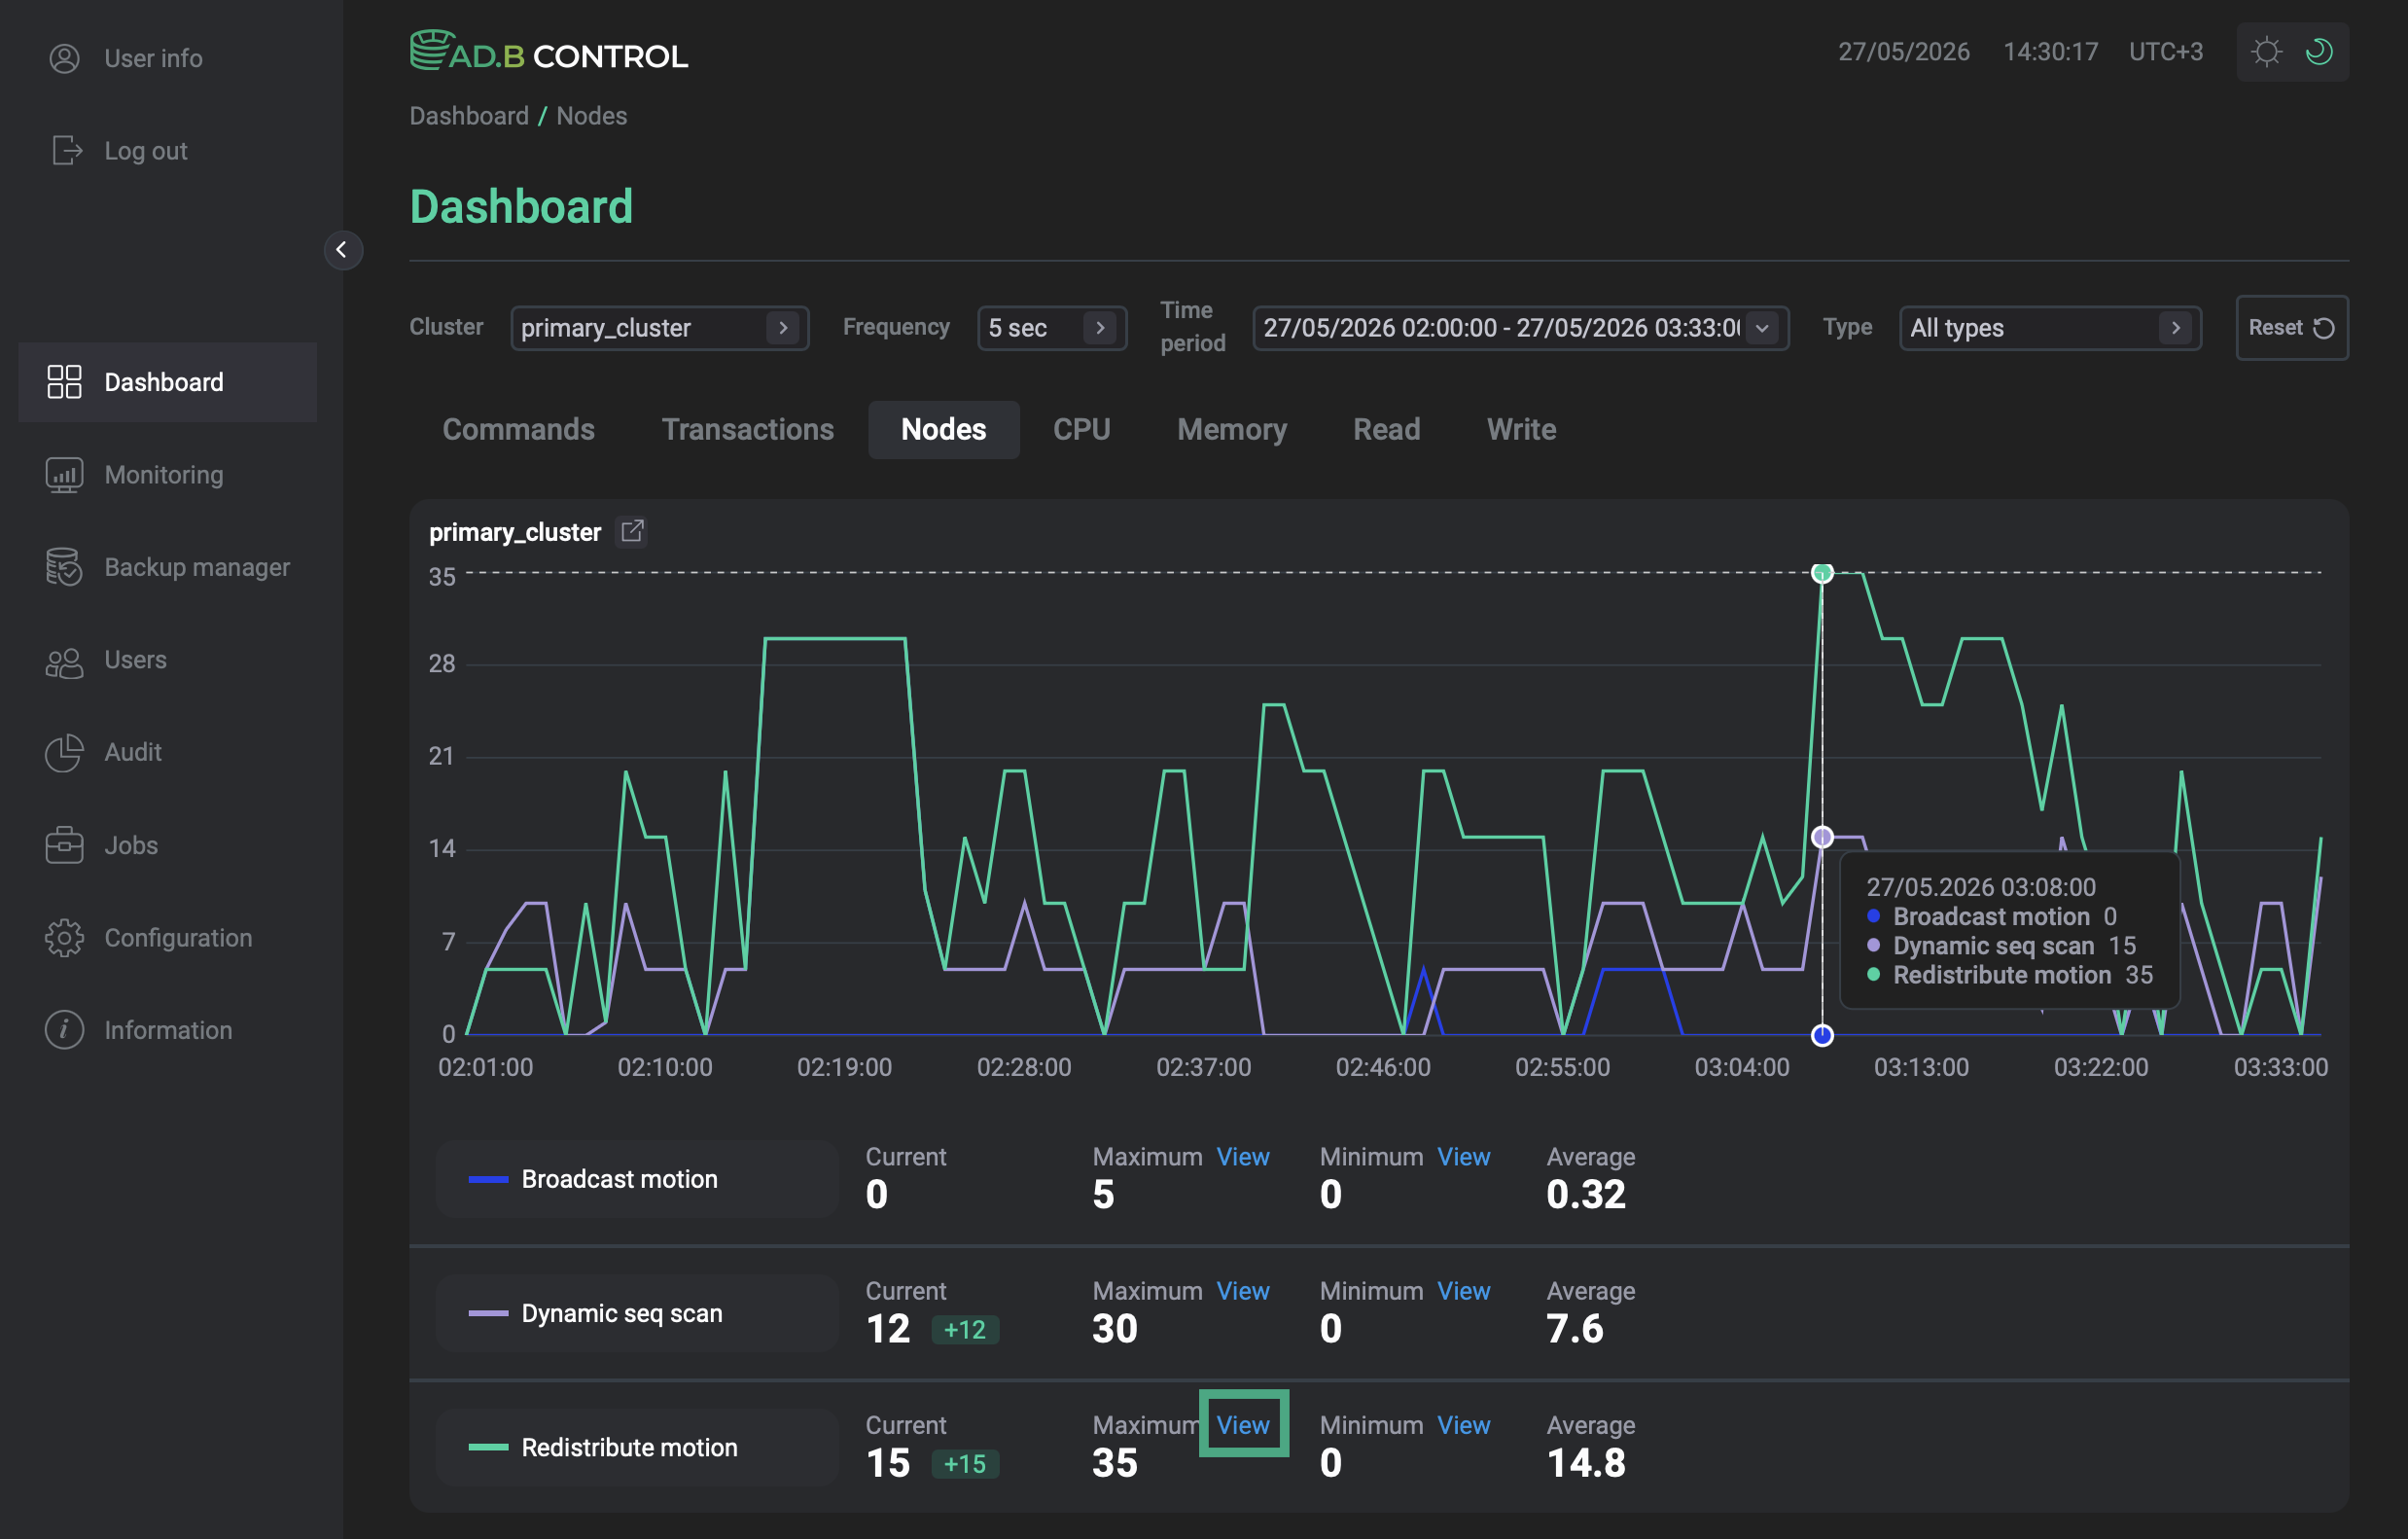Open Configuration gear icon in sidebar
This screenshot has height=1539, width=2408.
(64, 938)
